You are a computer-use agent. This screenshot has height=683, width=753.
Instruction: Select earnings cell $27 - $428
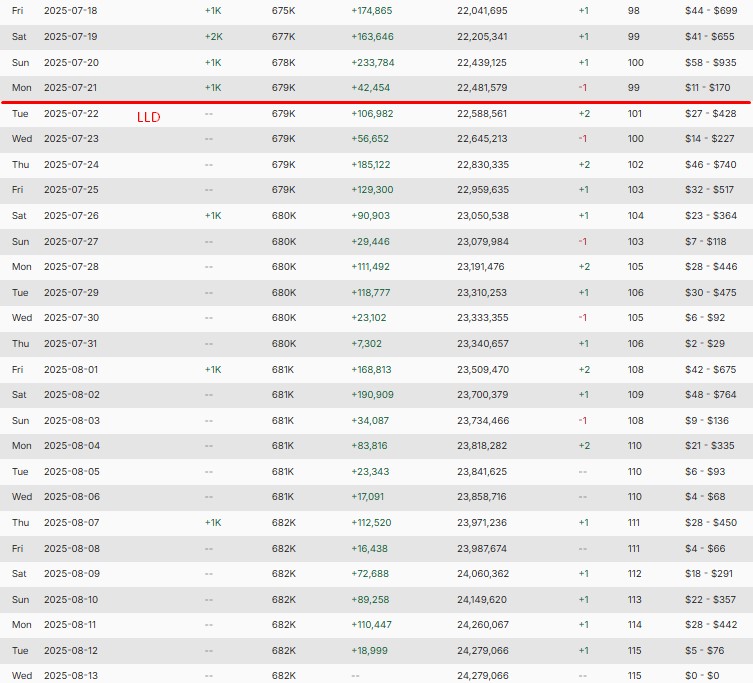click(x=710, y=113)
